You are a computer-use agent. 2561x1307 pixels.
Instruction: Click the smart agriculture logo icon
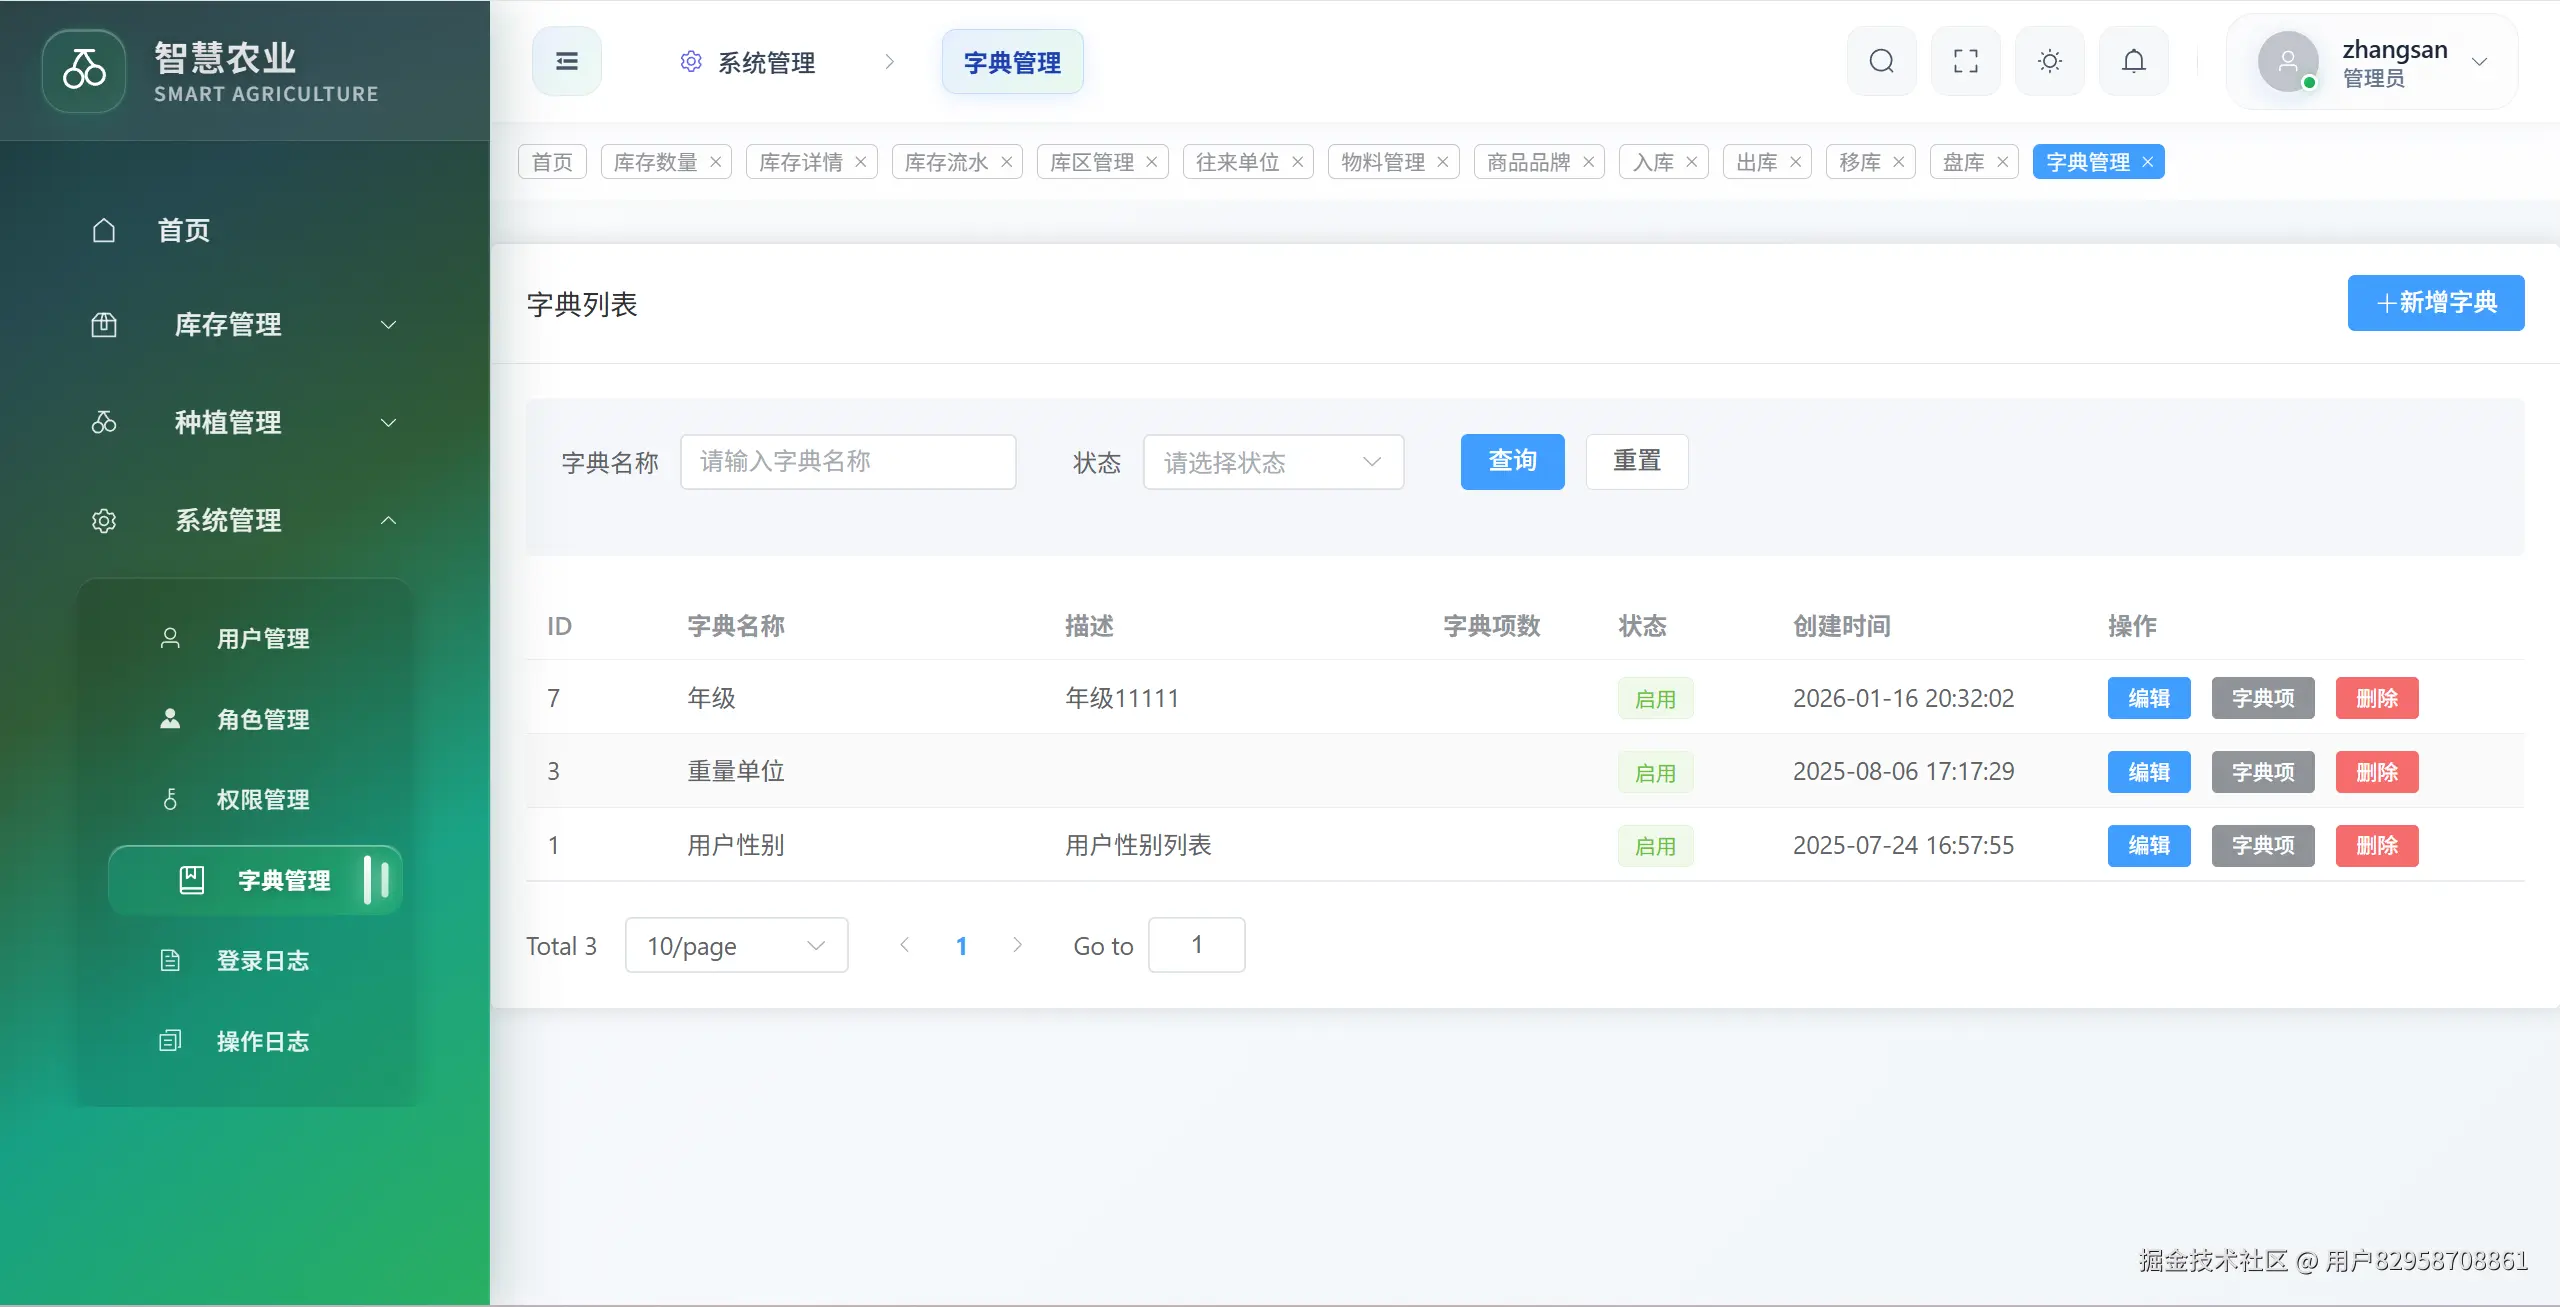pos(84,70)
